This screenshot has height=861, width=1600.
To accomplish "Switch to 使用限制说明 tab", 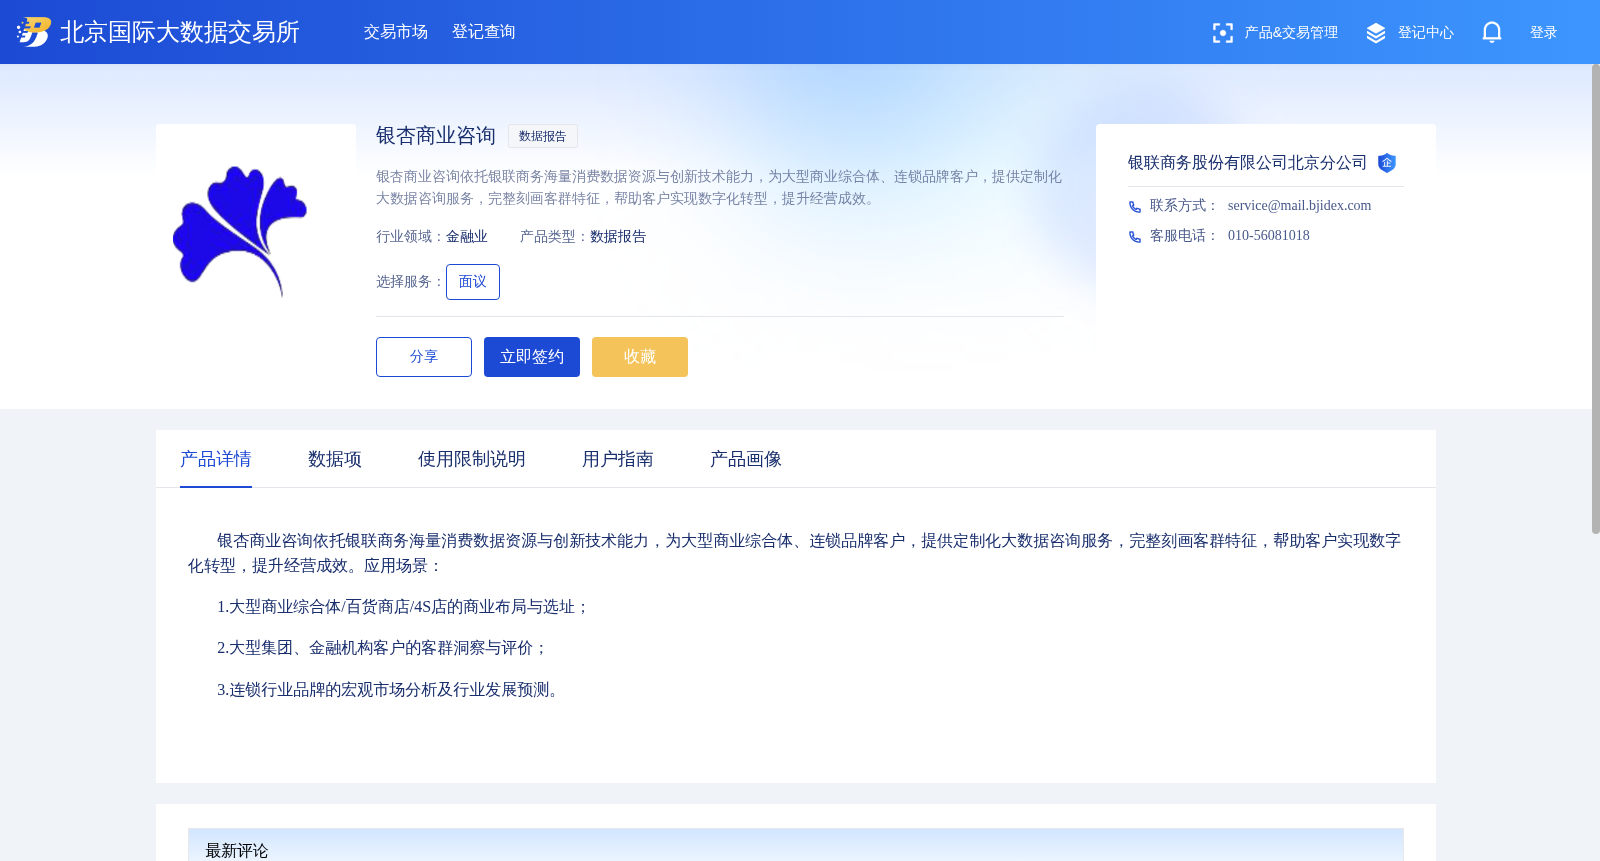I will 472,459.
